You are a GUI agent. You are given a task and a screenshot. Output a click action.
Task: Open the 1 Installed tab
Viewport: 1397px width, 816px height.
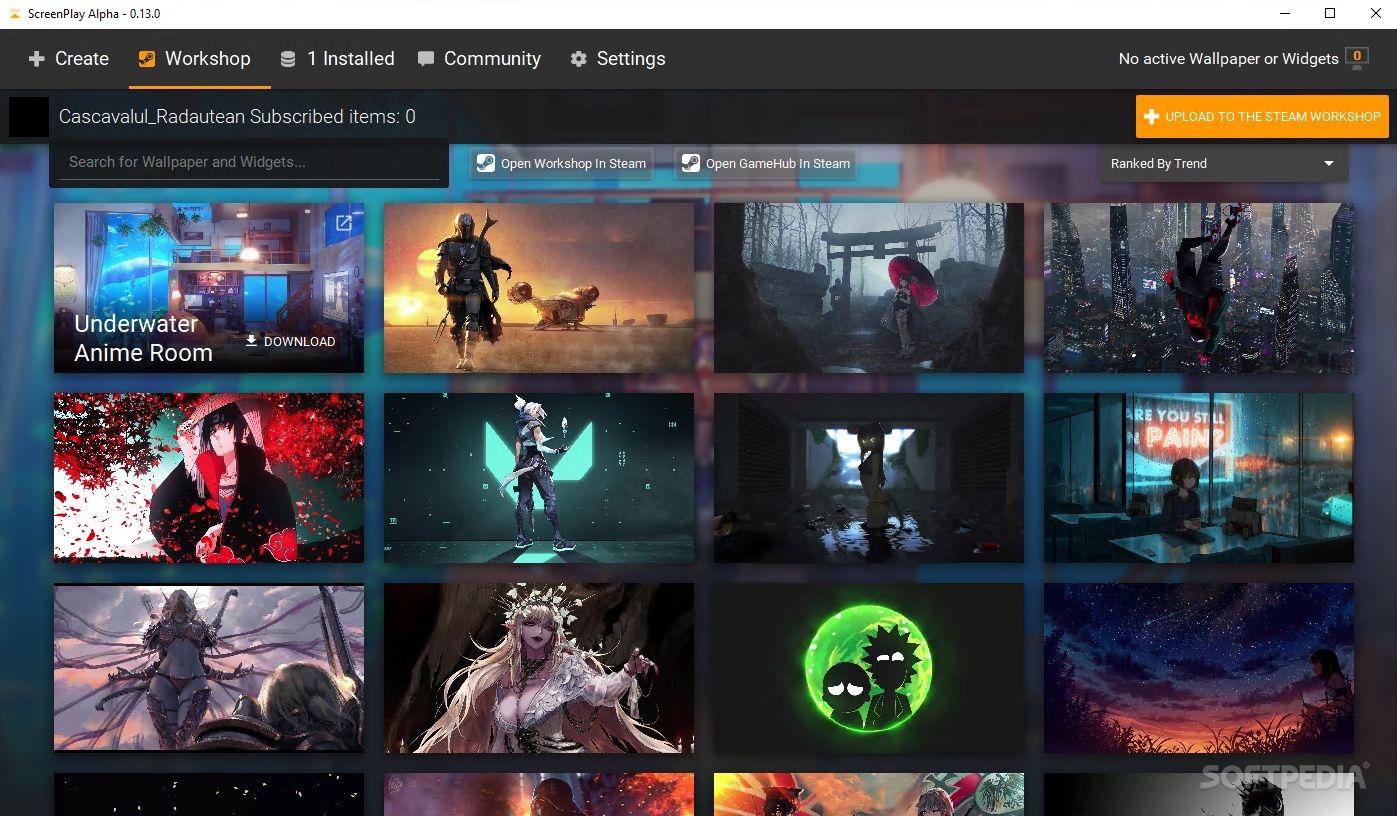click(337, 59)
